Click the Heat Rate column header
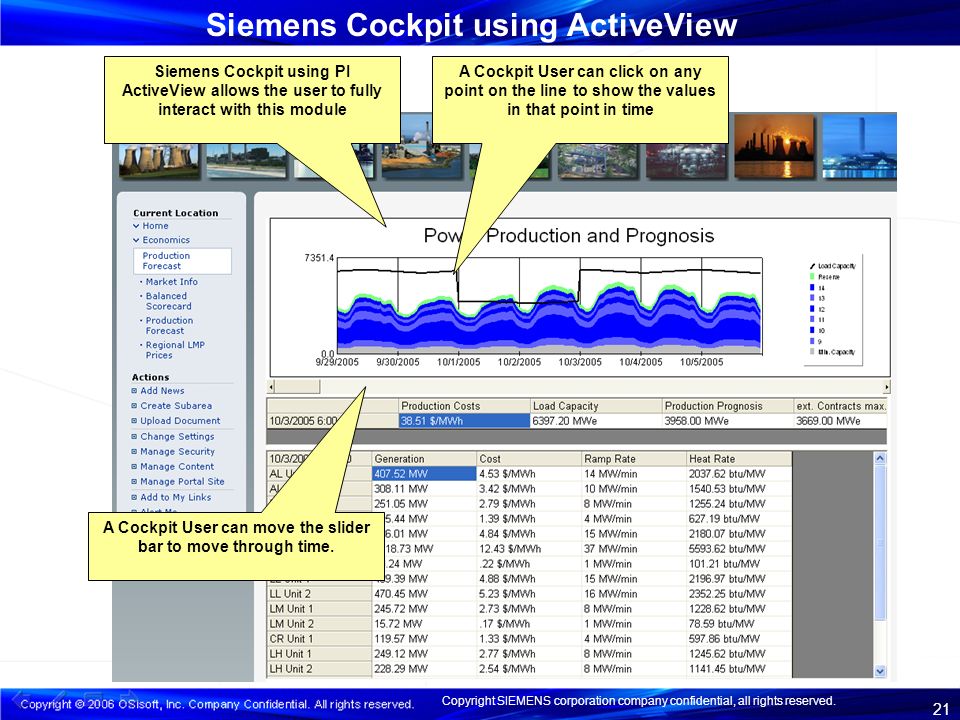 coord(739,459)
